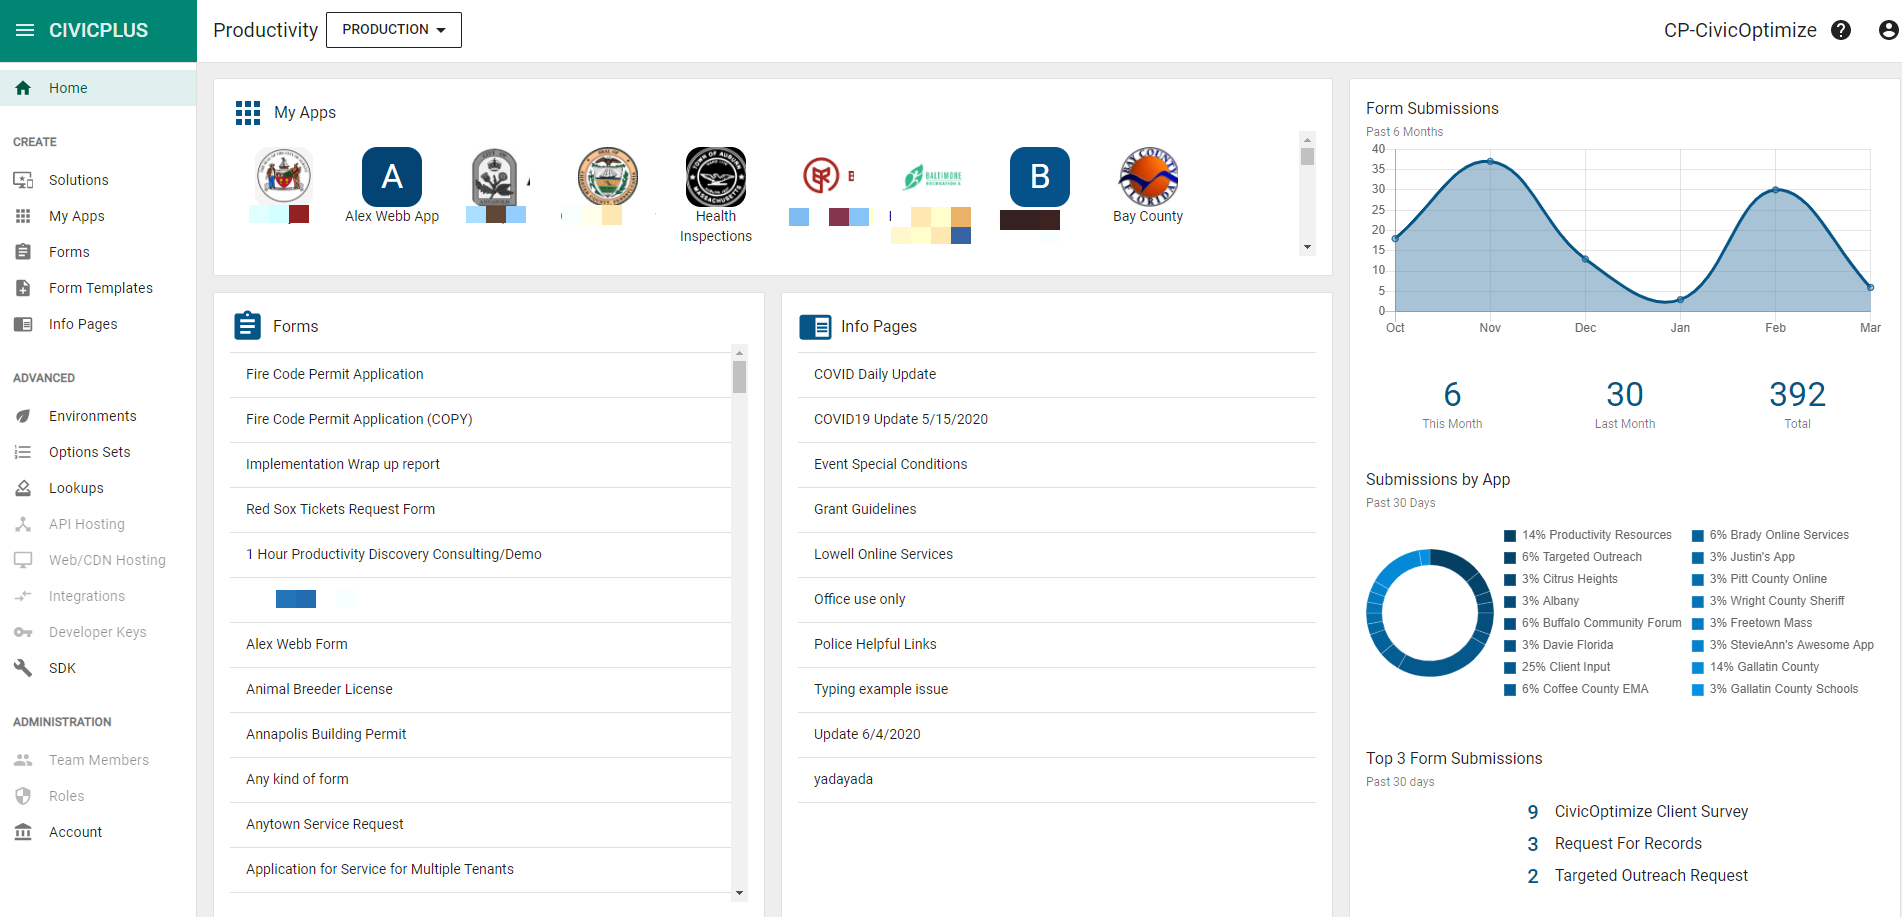
Task: Click the Roles shield icon
Action: pos(23,796)
